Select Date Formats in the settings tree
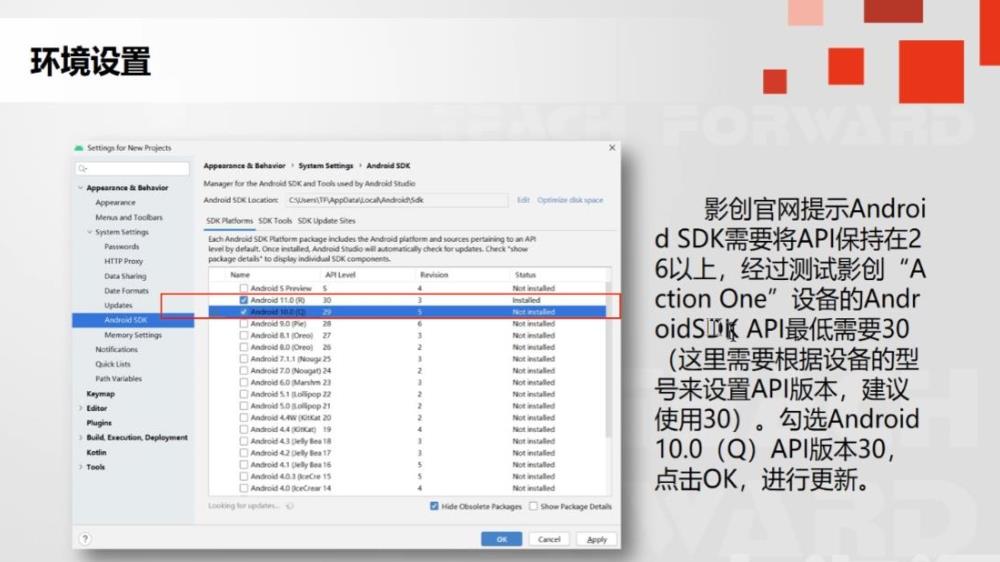Screen dimensions: 1000x562 point(126,291)
